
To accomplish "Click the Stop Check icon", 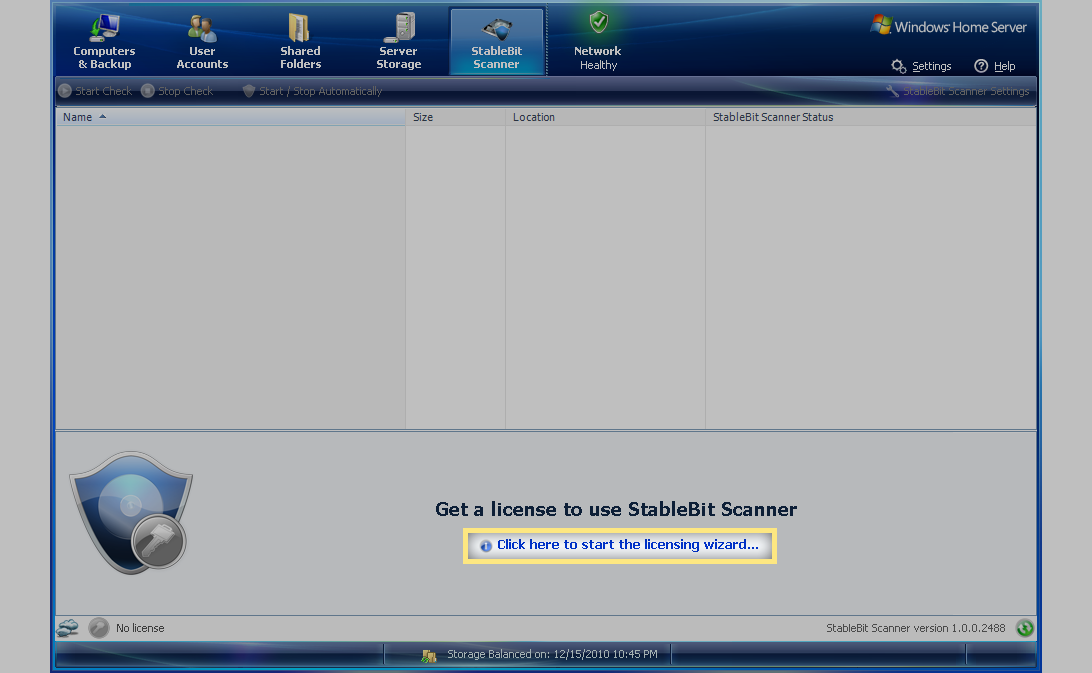I will 148,91.
